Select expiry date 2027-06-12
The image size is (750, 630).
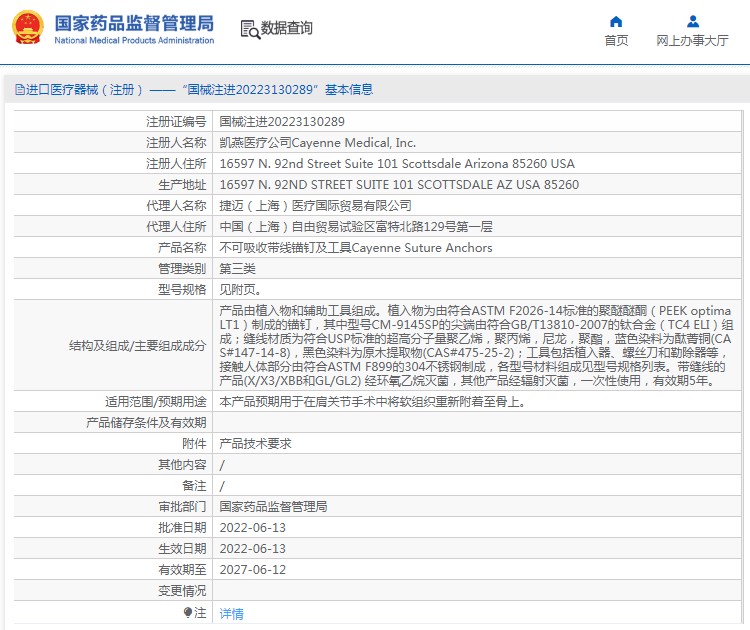click(x=253, y=570)
